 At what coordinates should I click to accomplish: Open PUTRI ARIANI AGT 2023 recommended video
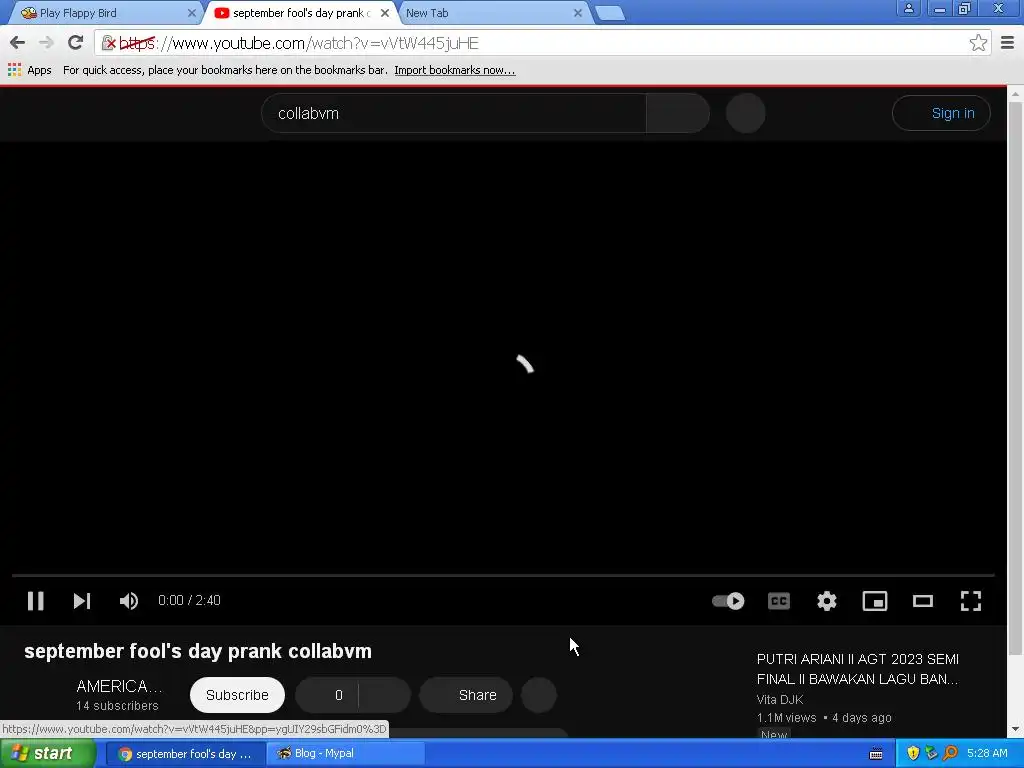coord(857,669)
